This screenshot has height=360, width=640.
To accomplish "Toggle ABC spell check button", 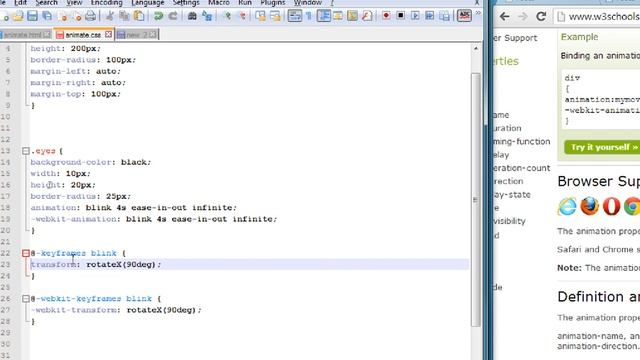I will 464,16.
